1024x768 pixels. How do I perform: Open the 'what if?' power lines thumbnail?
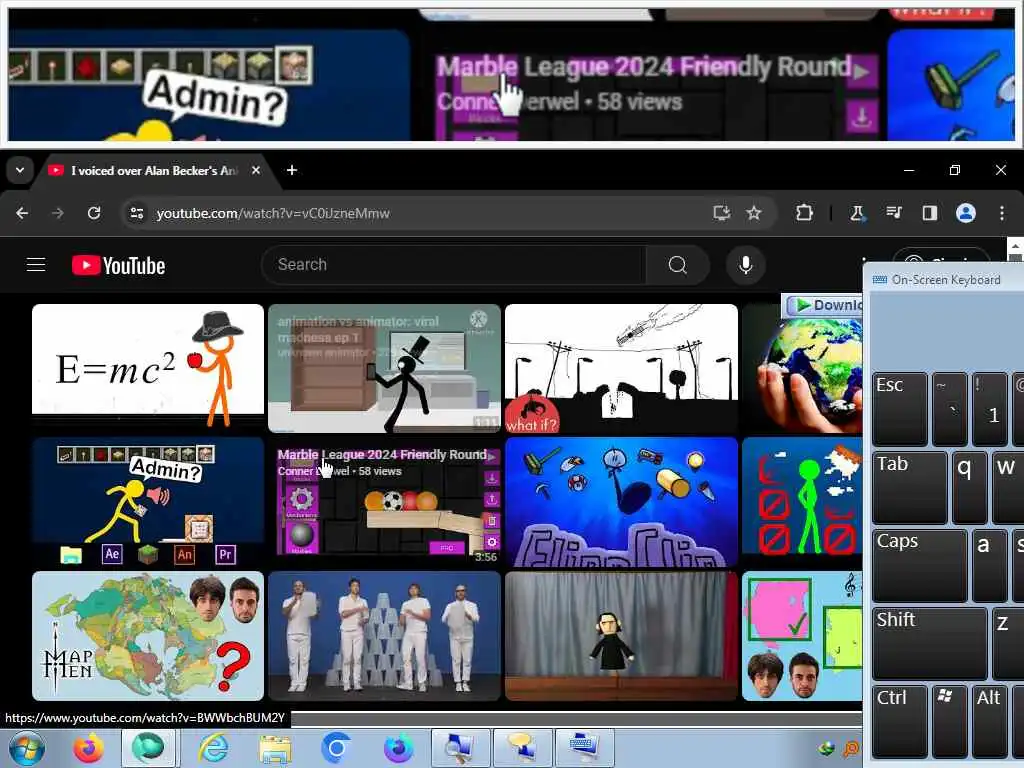[x=621, y=368]
